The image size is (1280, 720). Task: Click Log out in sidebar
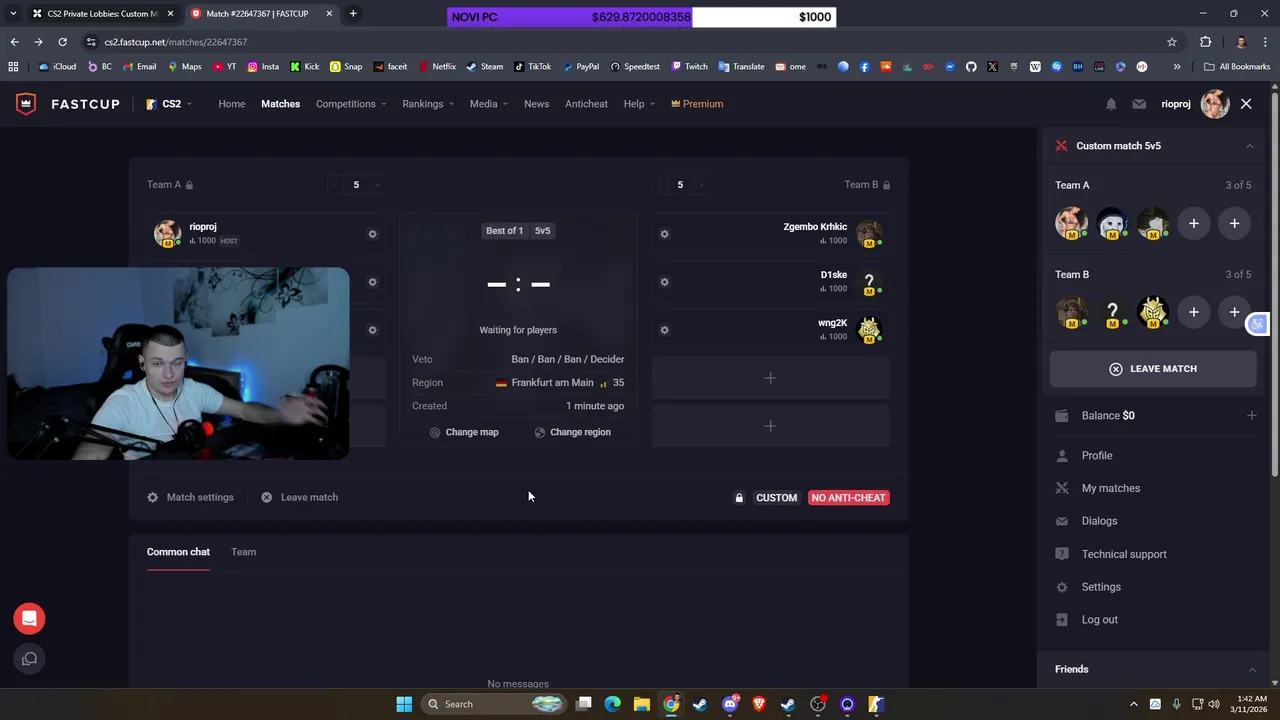(x=1099, y=620)
